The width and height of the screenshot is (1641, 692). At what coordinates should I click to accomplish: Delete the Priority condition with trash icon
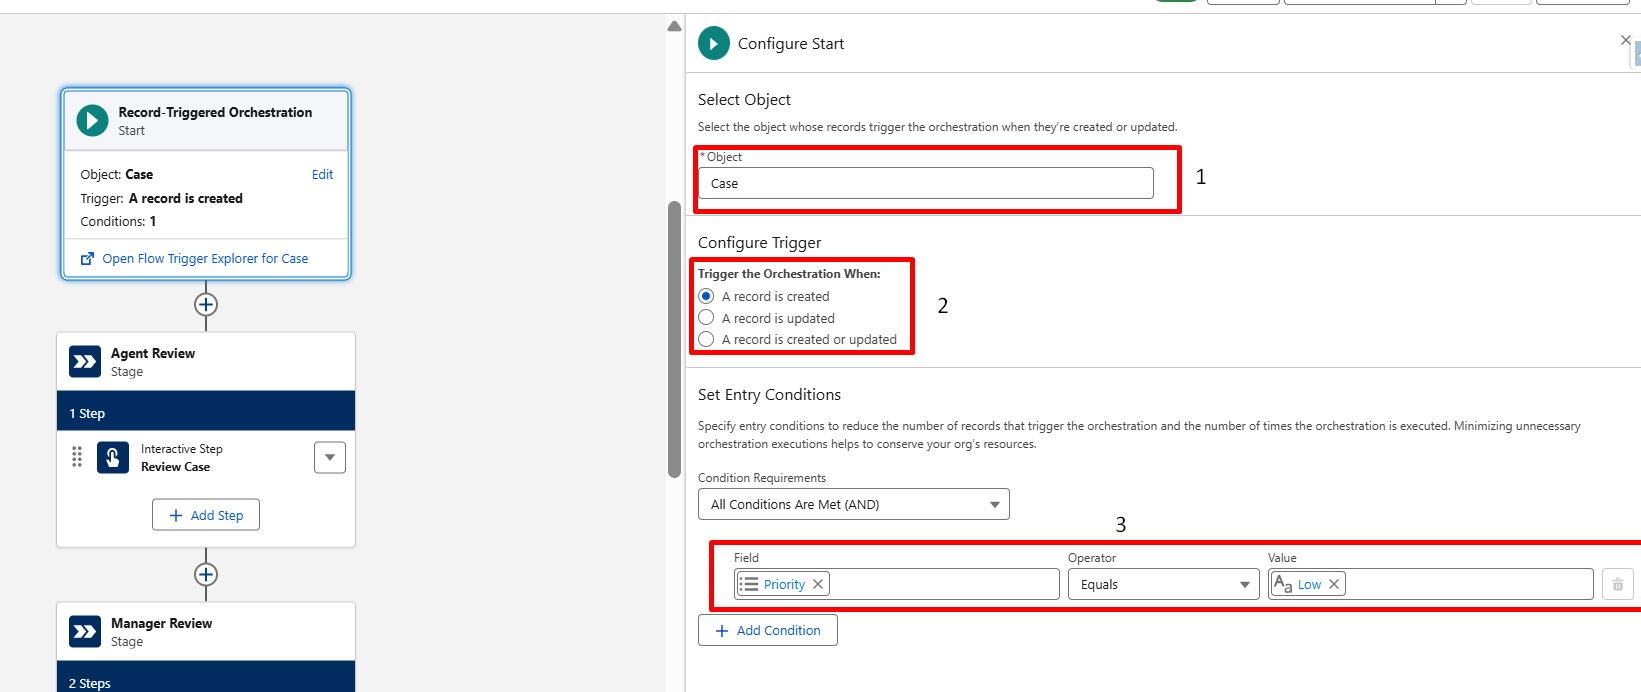(x=1617, y=585)
